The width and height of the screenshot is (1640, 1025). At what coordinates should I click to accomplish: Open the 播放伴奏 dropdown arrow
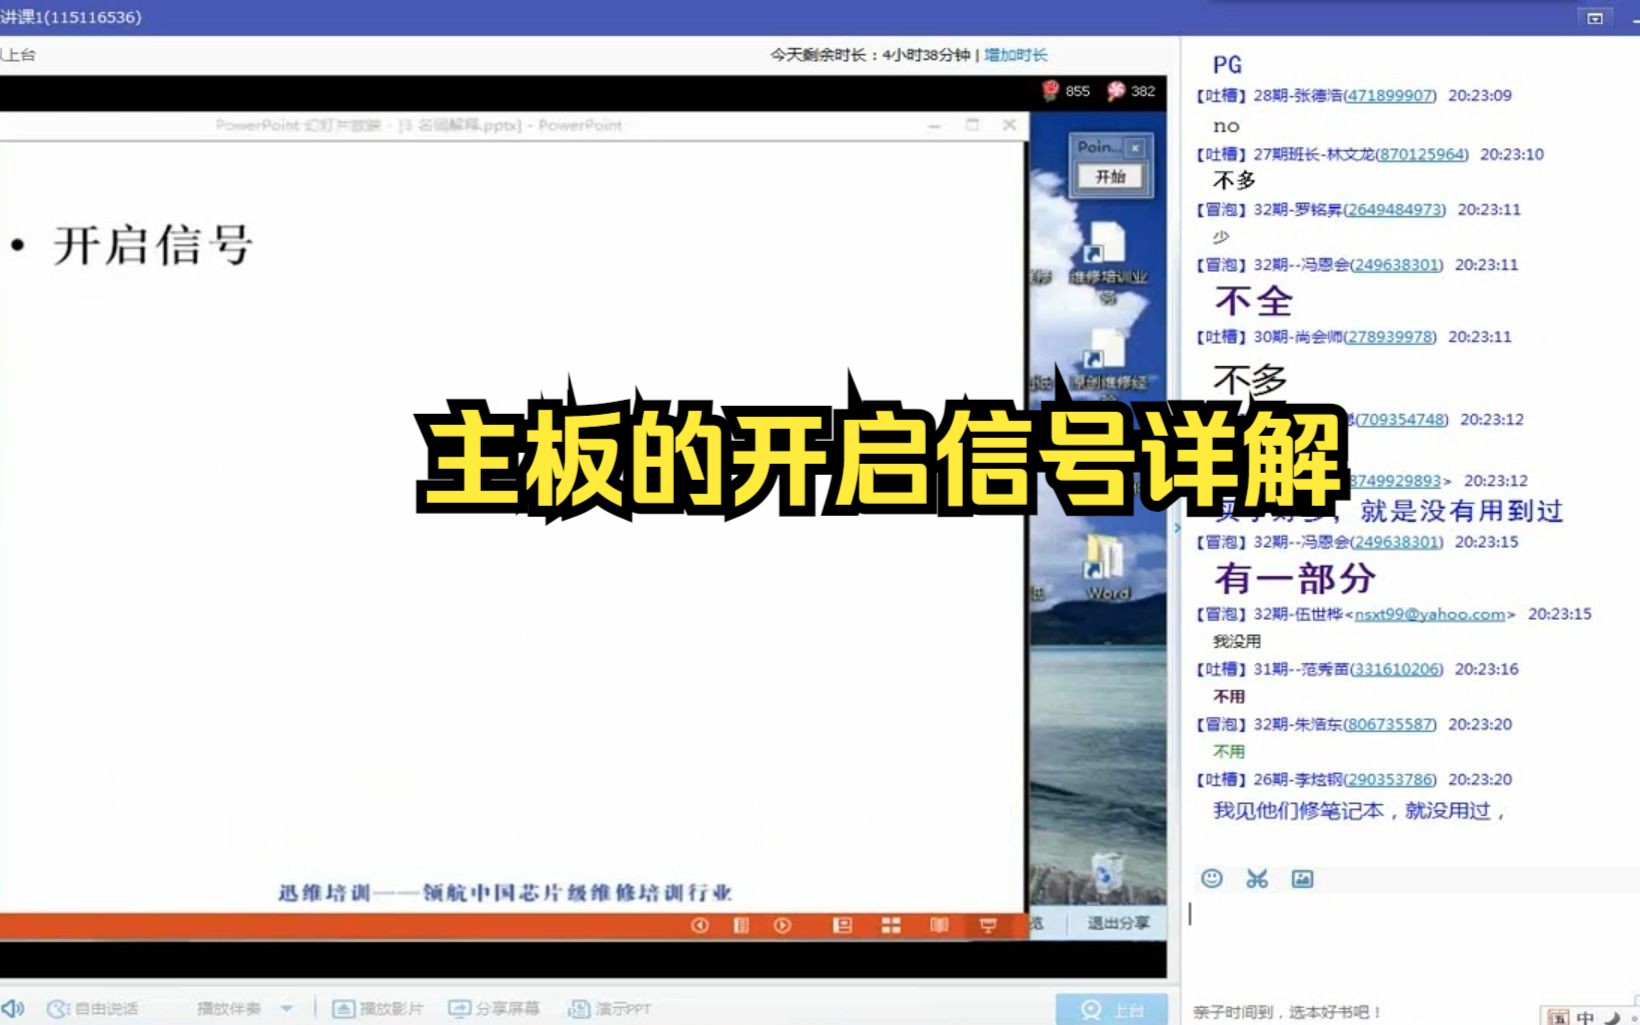(x=287, y=1008)
